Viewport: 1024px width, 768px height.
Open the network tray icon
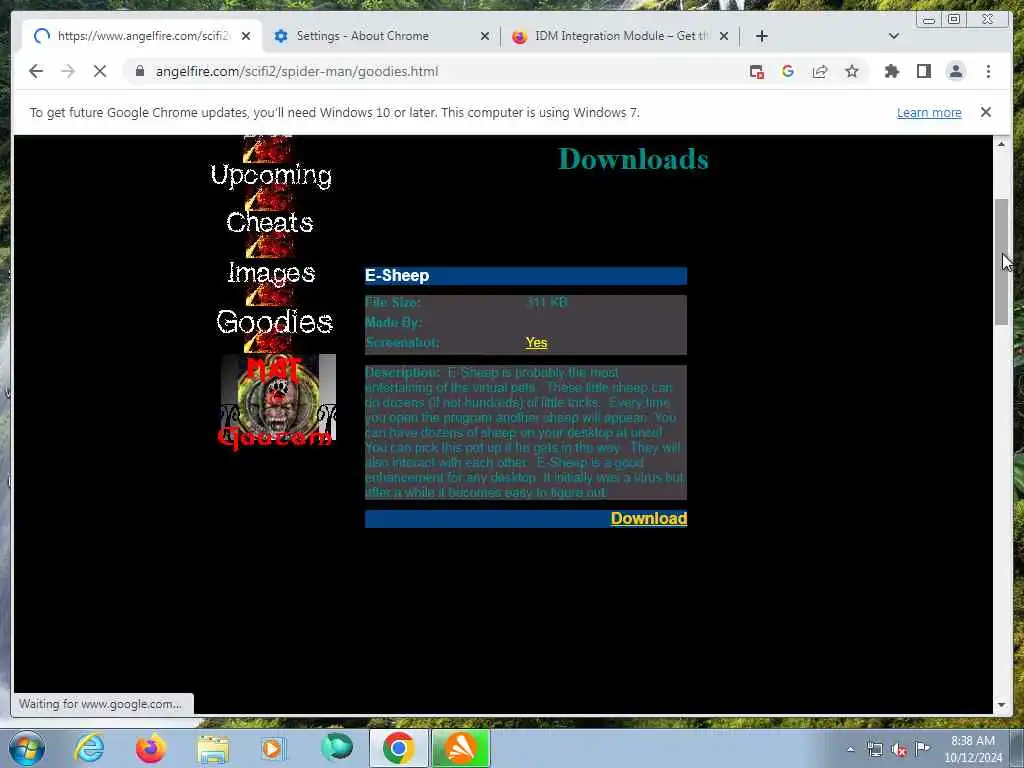[874, 750]
